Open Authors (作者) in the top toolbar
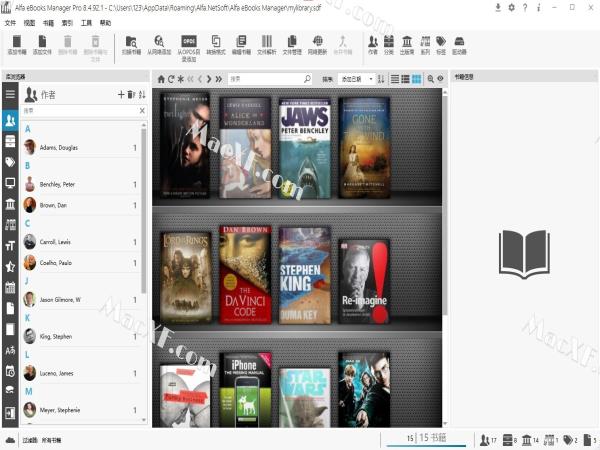This screenshot has height=450, width=600. [373, 45]
